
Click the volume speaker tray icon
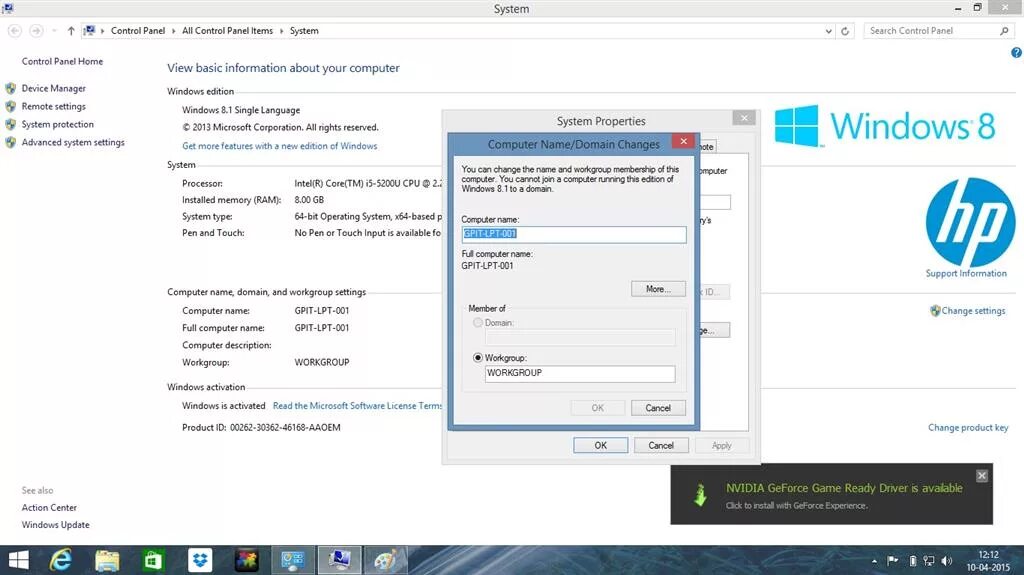pos(946,561)
